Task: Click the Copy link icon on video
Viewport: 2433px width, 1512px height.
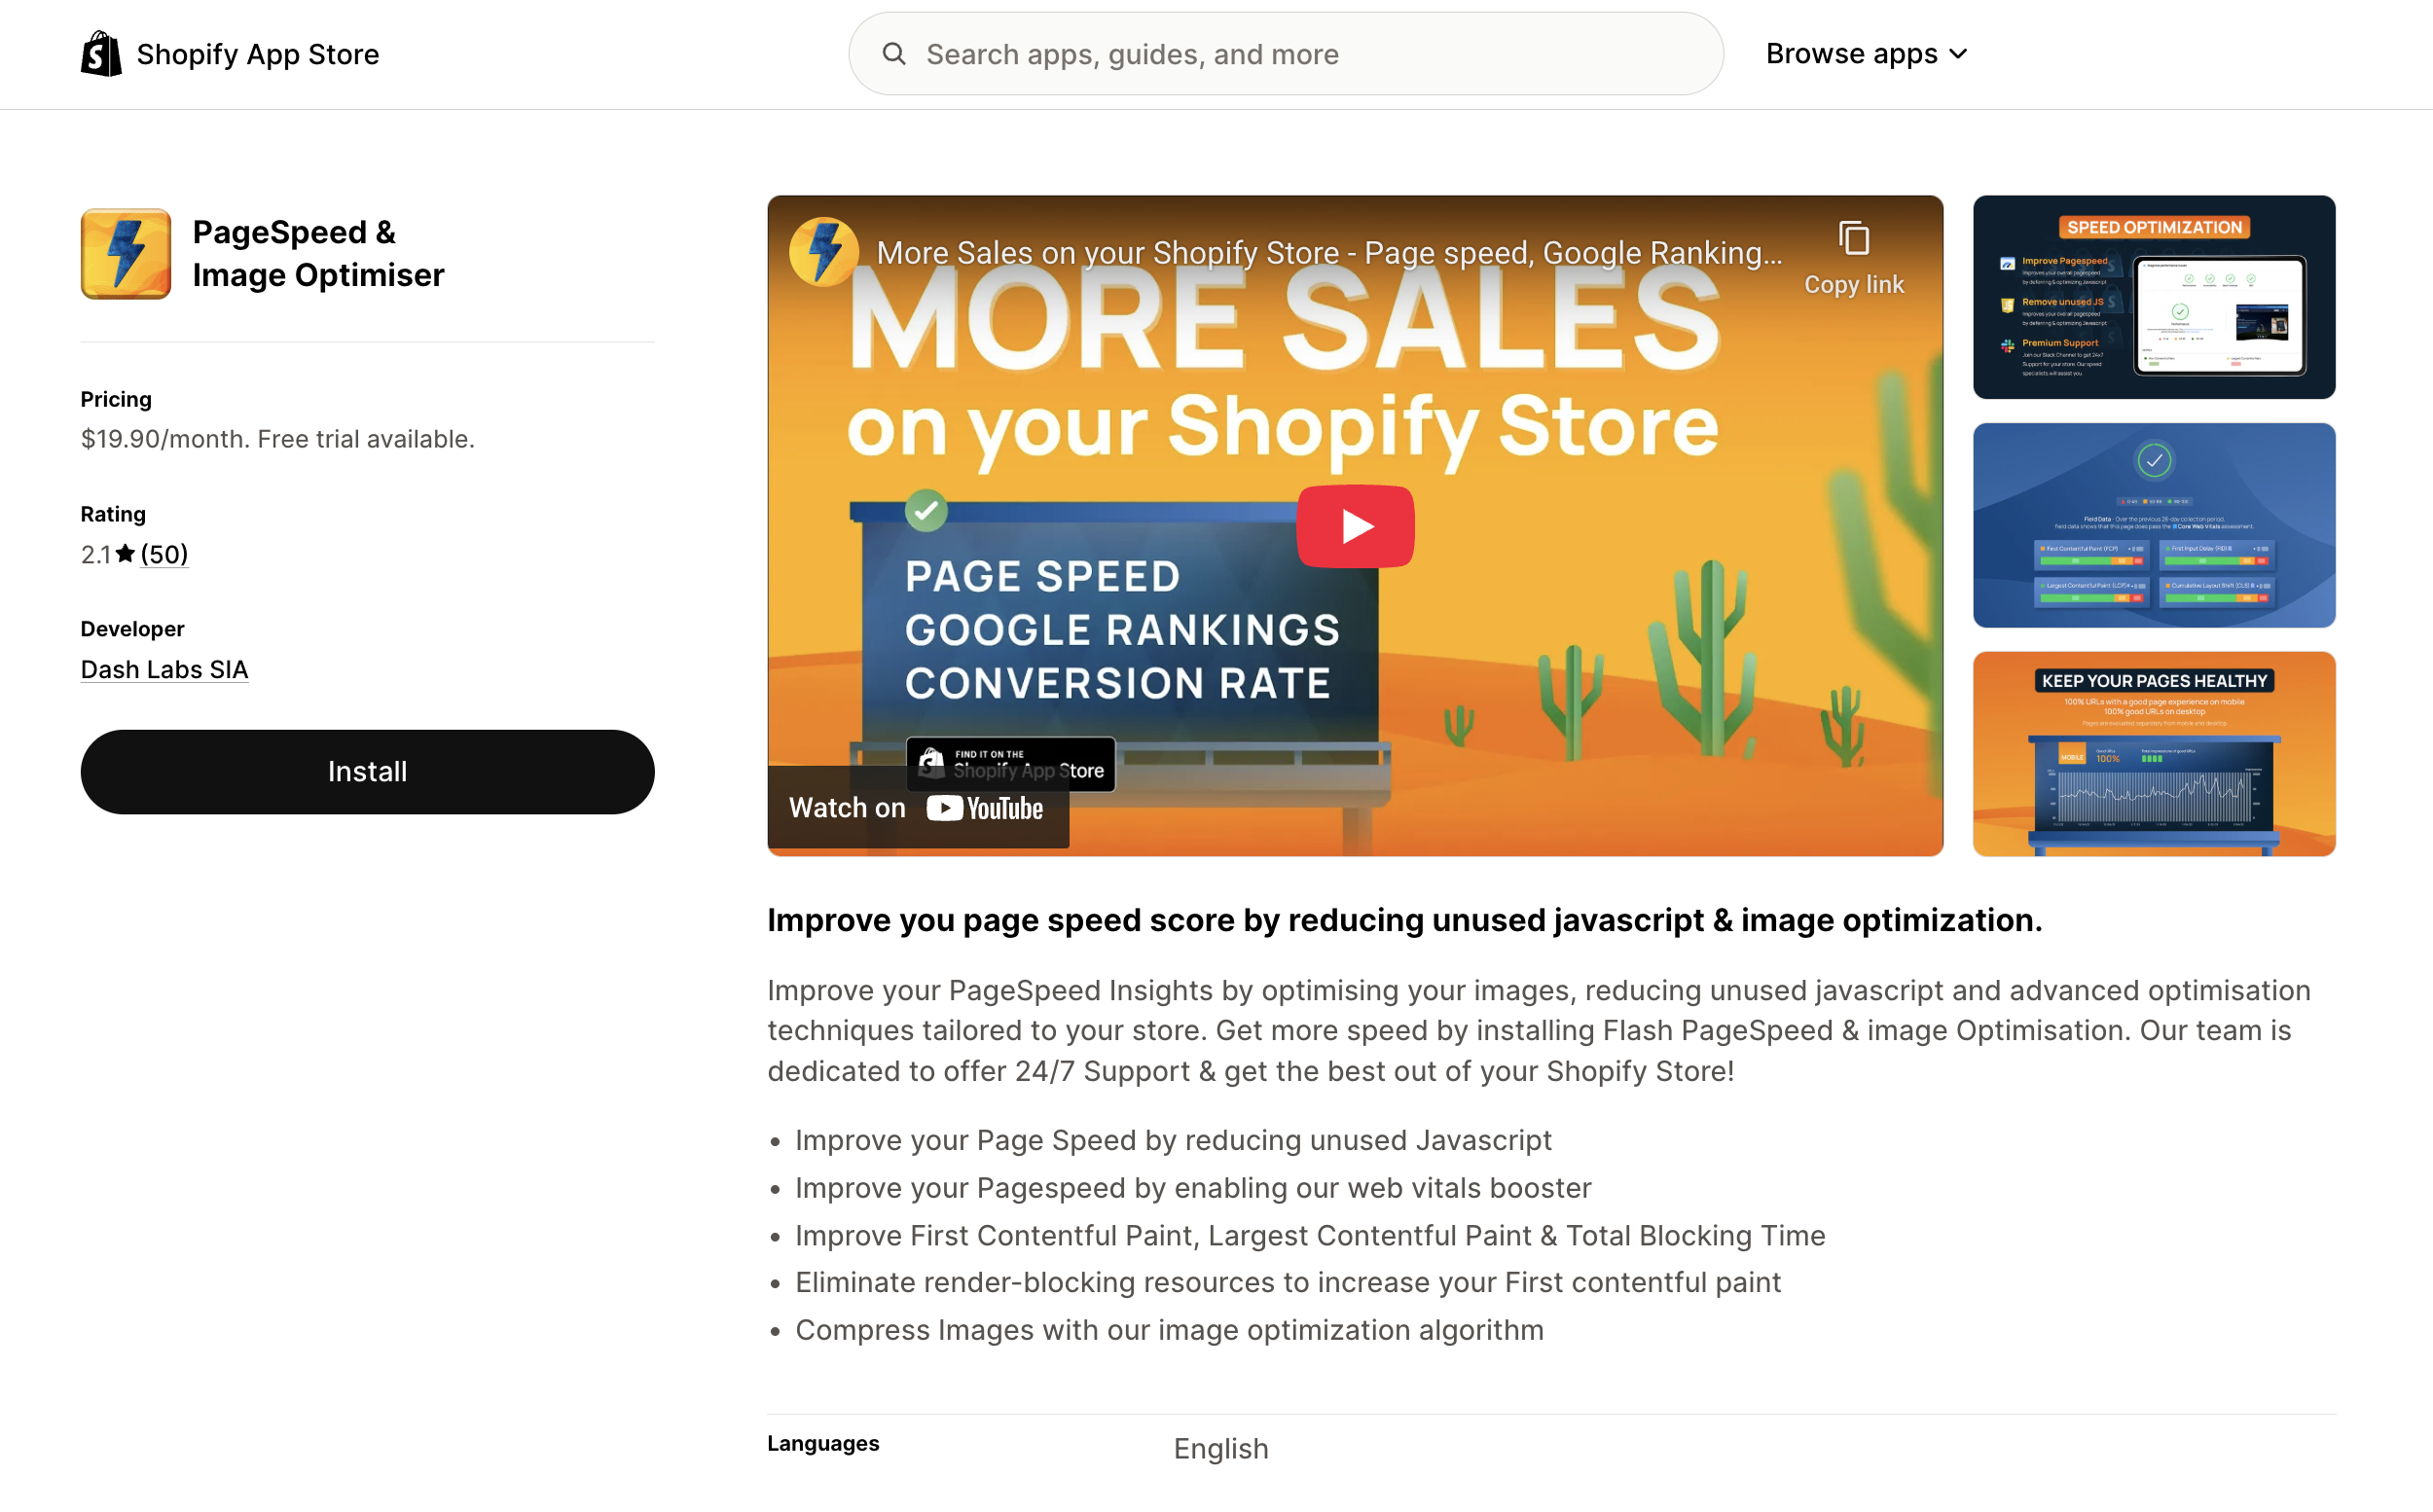Action: [1853, 240]
